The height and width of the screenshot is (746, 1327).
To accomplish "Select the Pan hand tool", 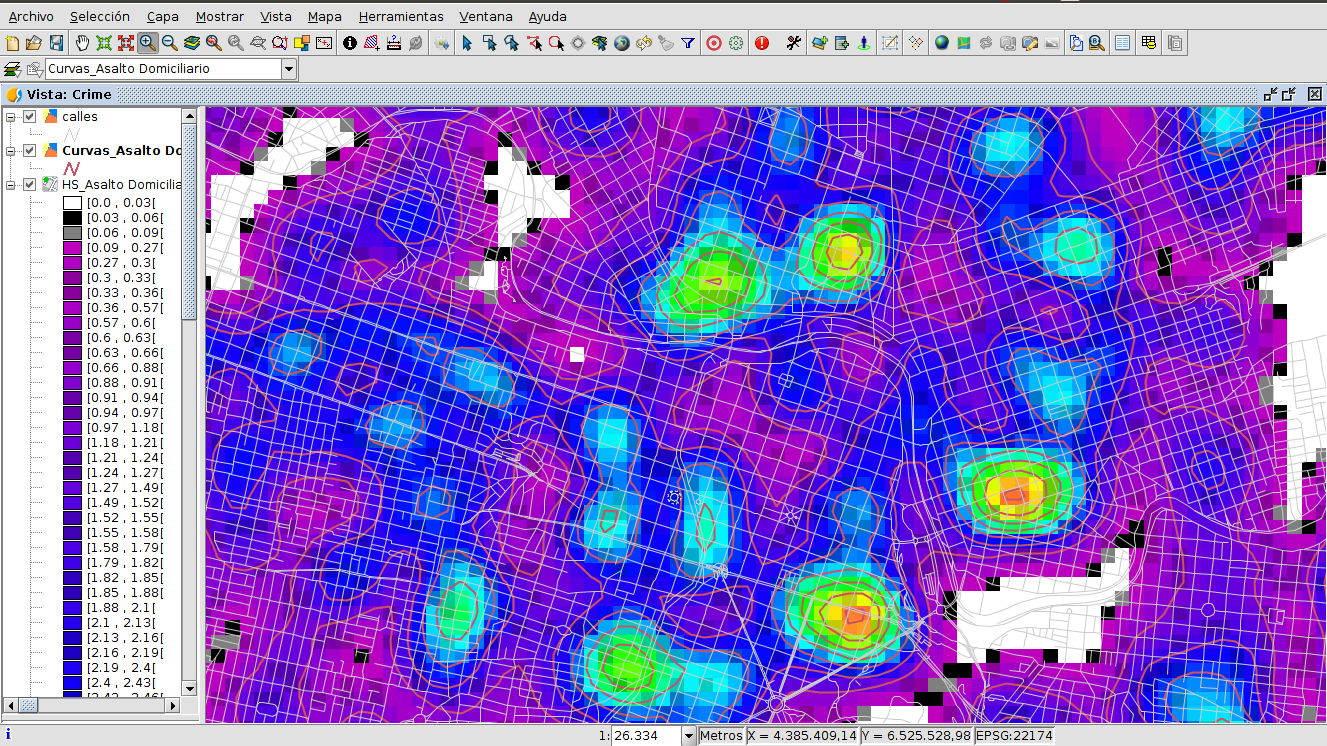I will (82, 43).
